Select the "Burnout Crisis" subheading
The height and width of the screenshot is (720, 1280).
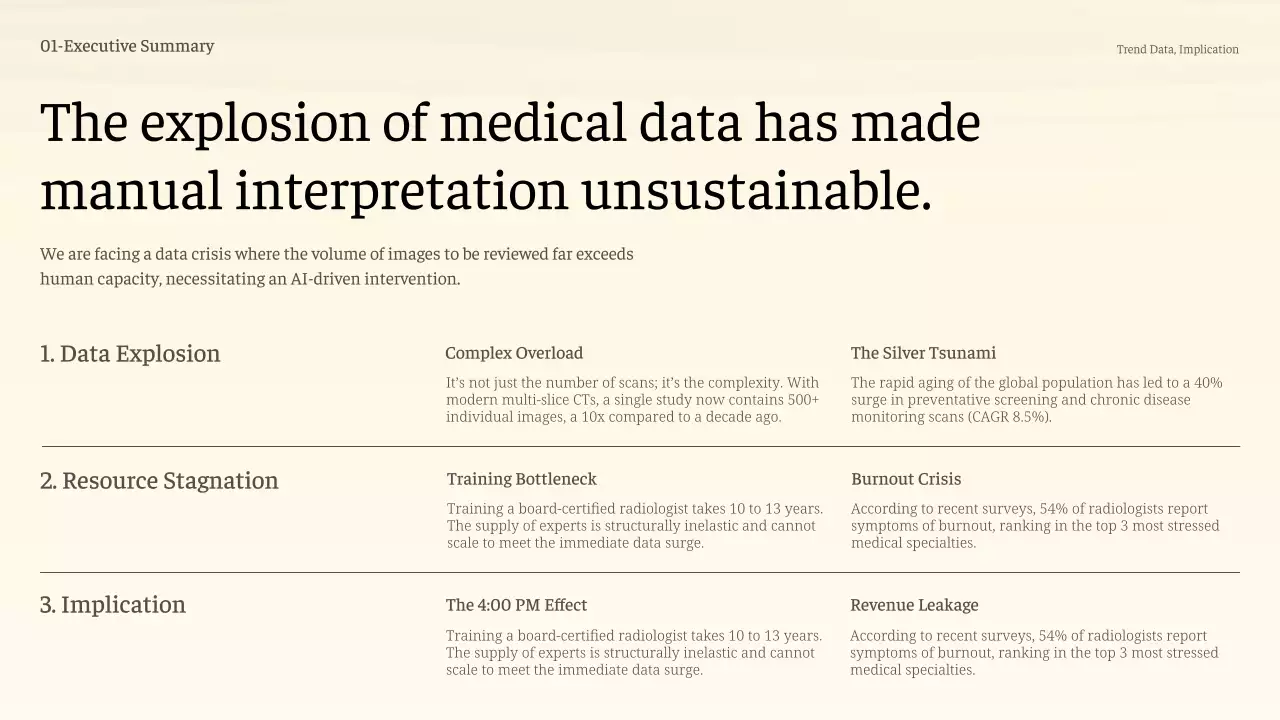click(x=906, y=479)
